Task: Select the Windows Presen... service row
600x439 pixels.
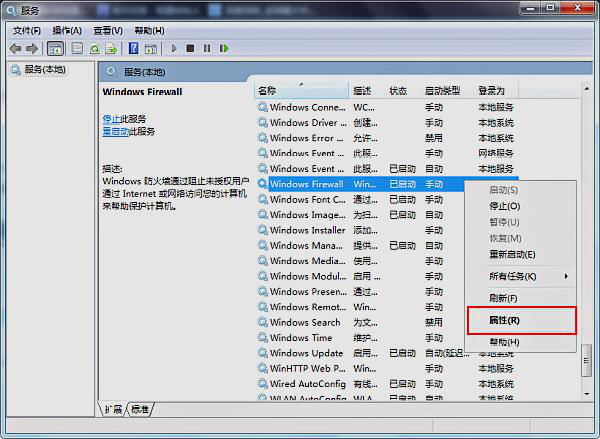Action: click(360, 291)
